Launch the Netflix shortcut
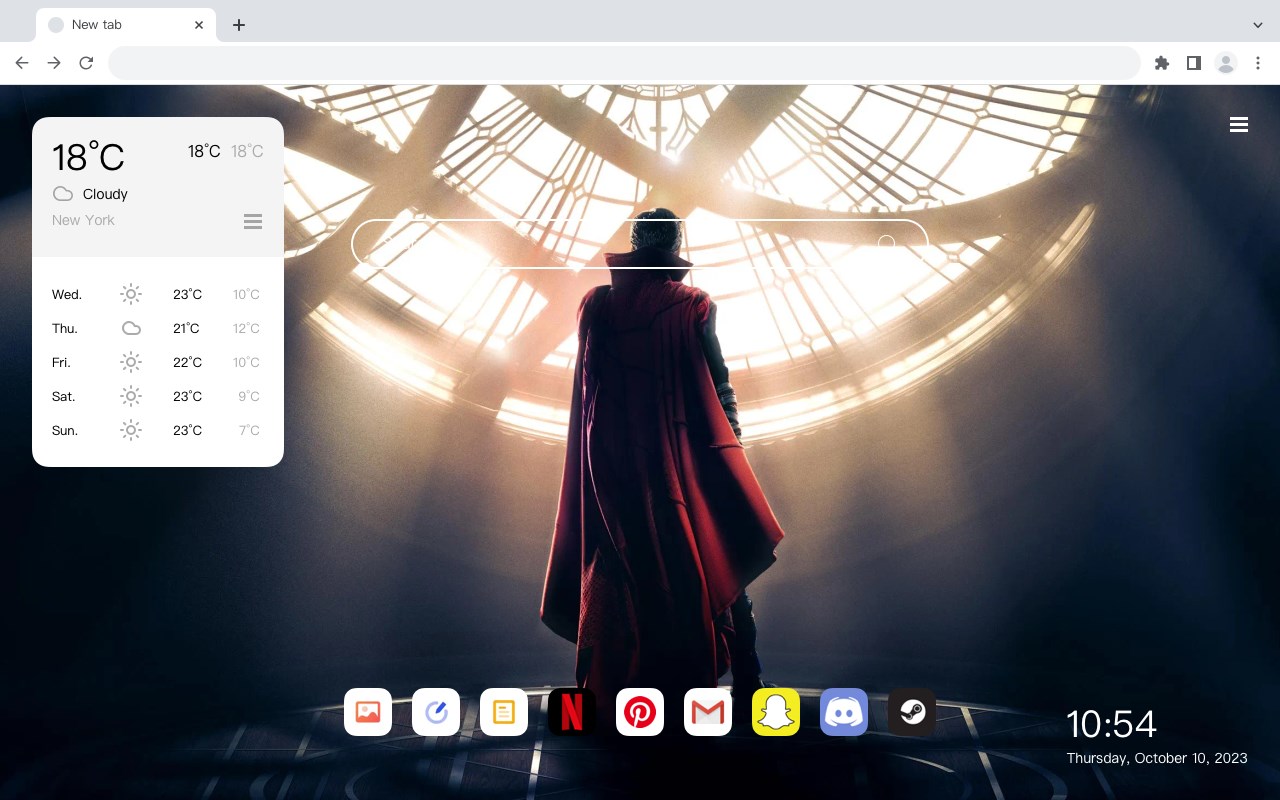 pos(572,712)
